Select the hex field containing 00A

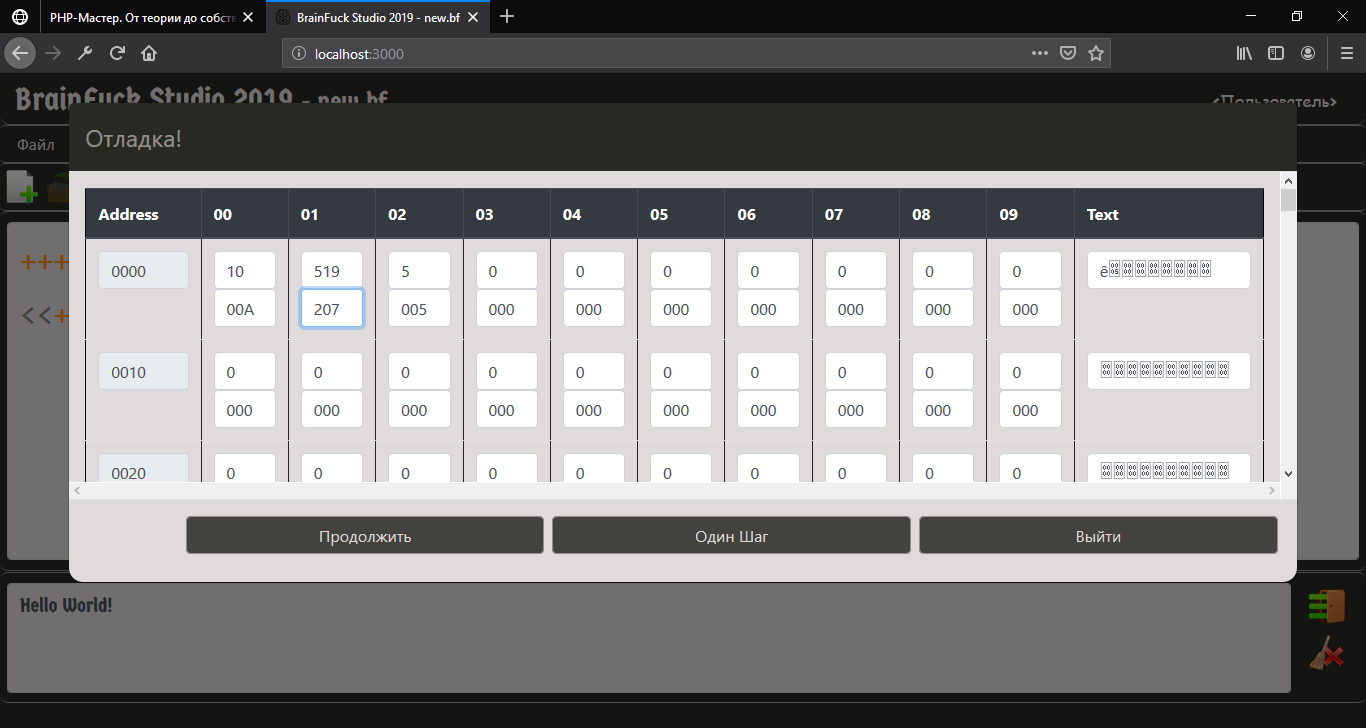[245, 309]
